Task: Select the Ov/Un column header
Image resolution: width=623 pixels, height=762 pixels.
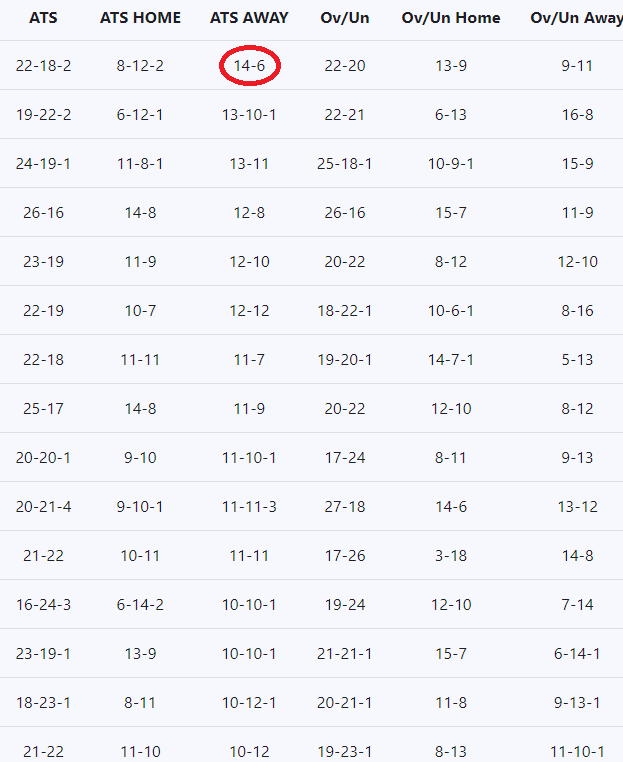Action: click(345, 18)
